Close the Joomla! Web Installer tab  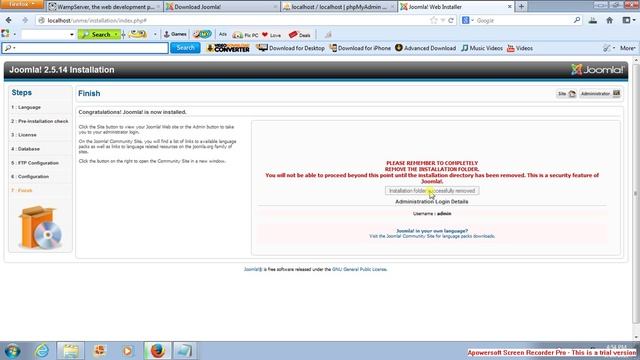coord(510,7)
